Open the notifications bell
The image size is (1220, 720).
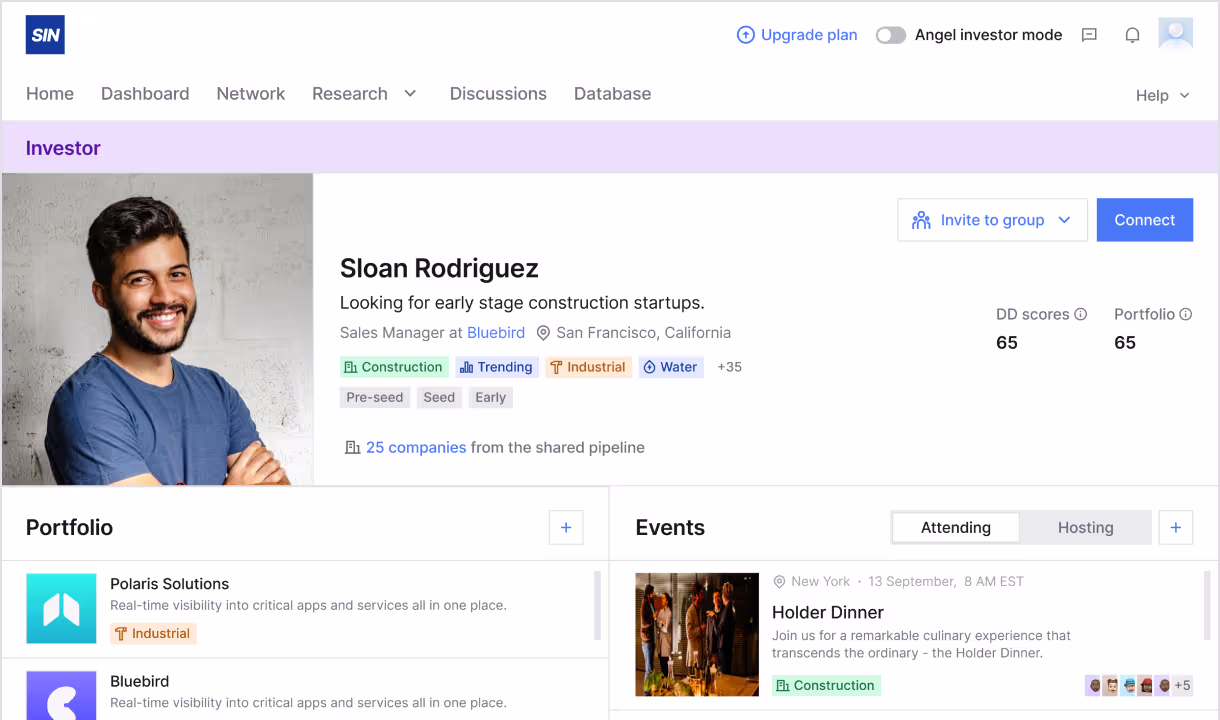(1132, 35)
